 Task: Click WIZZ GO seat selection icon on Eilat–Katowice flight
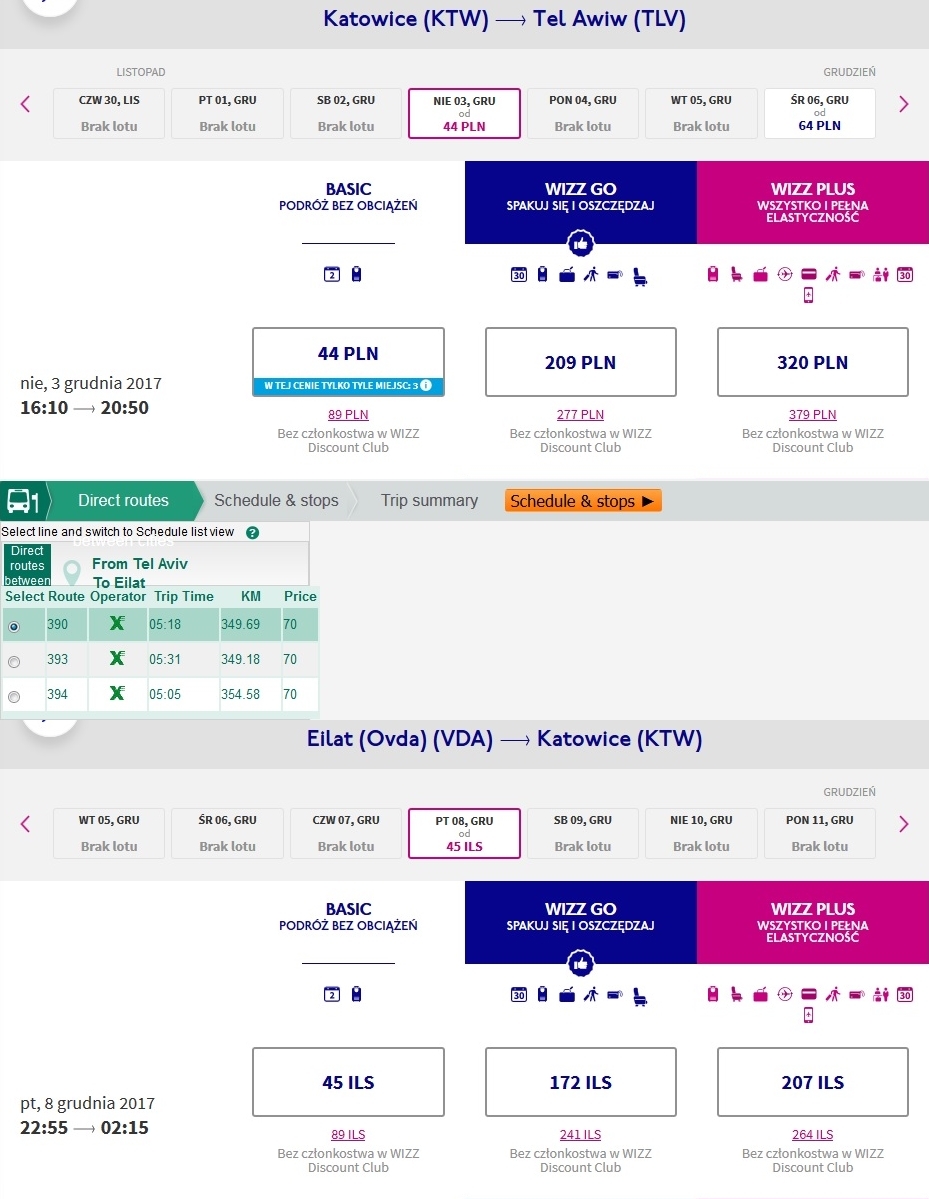[640, 996]
